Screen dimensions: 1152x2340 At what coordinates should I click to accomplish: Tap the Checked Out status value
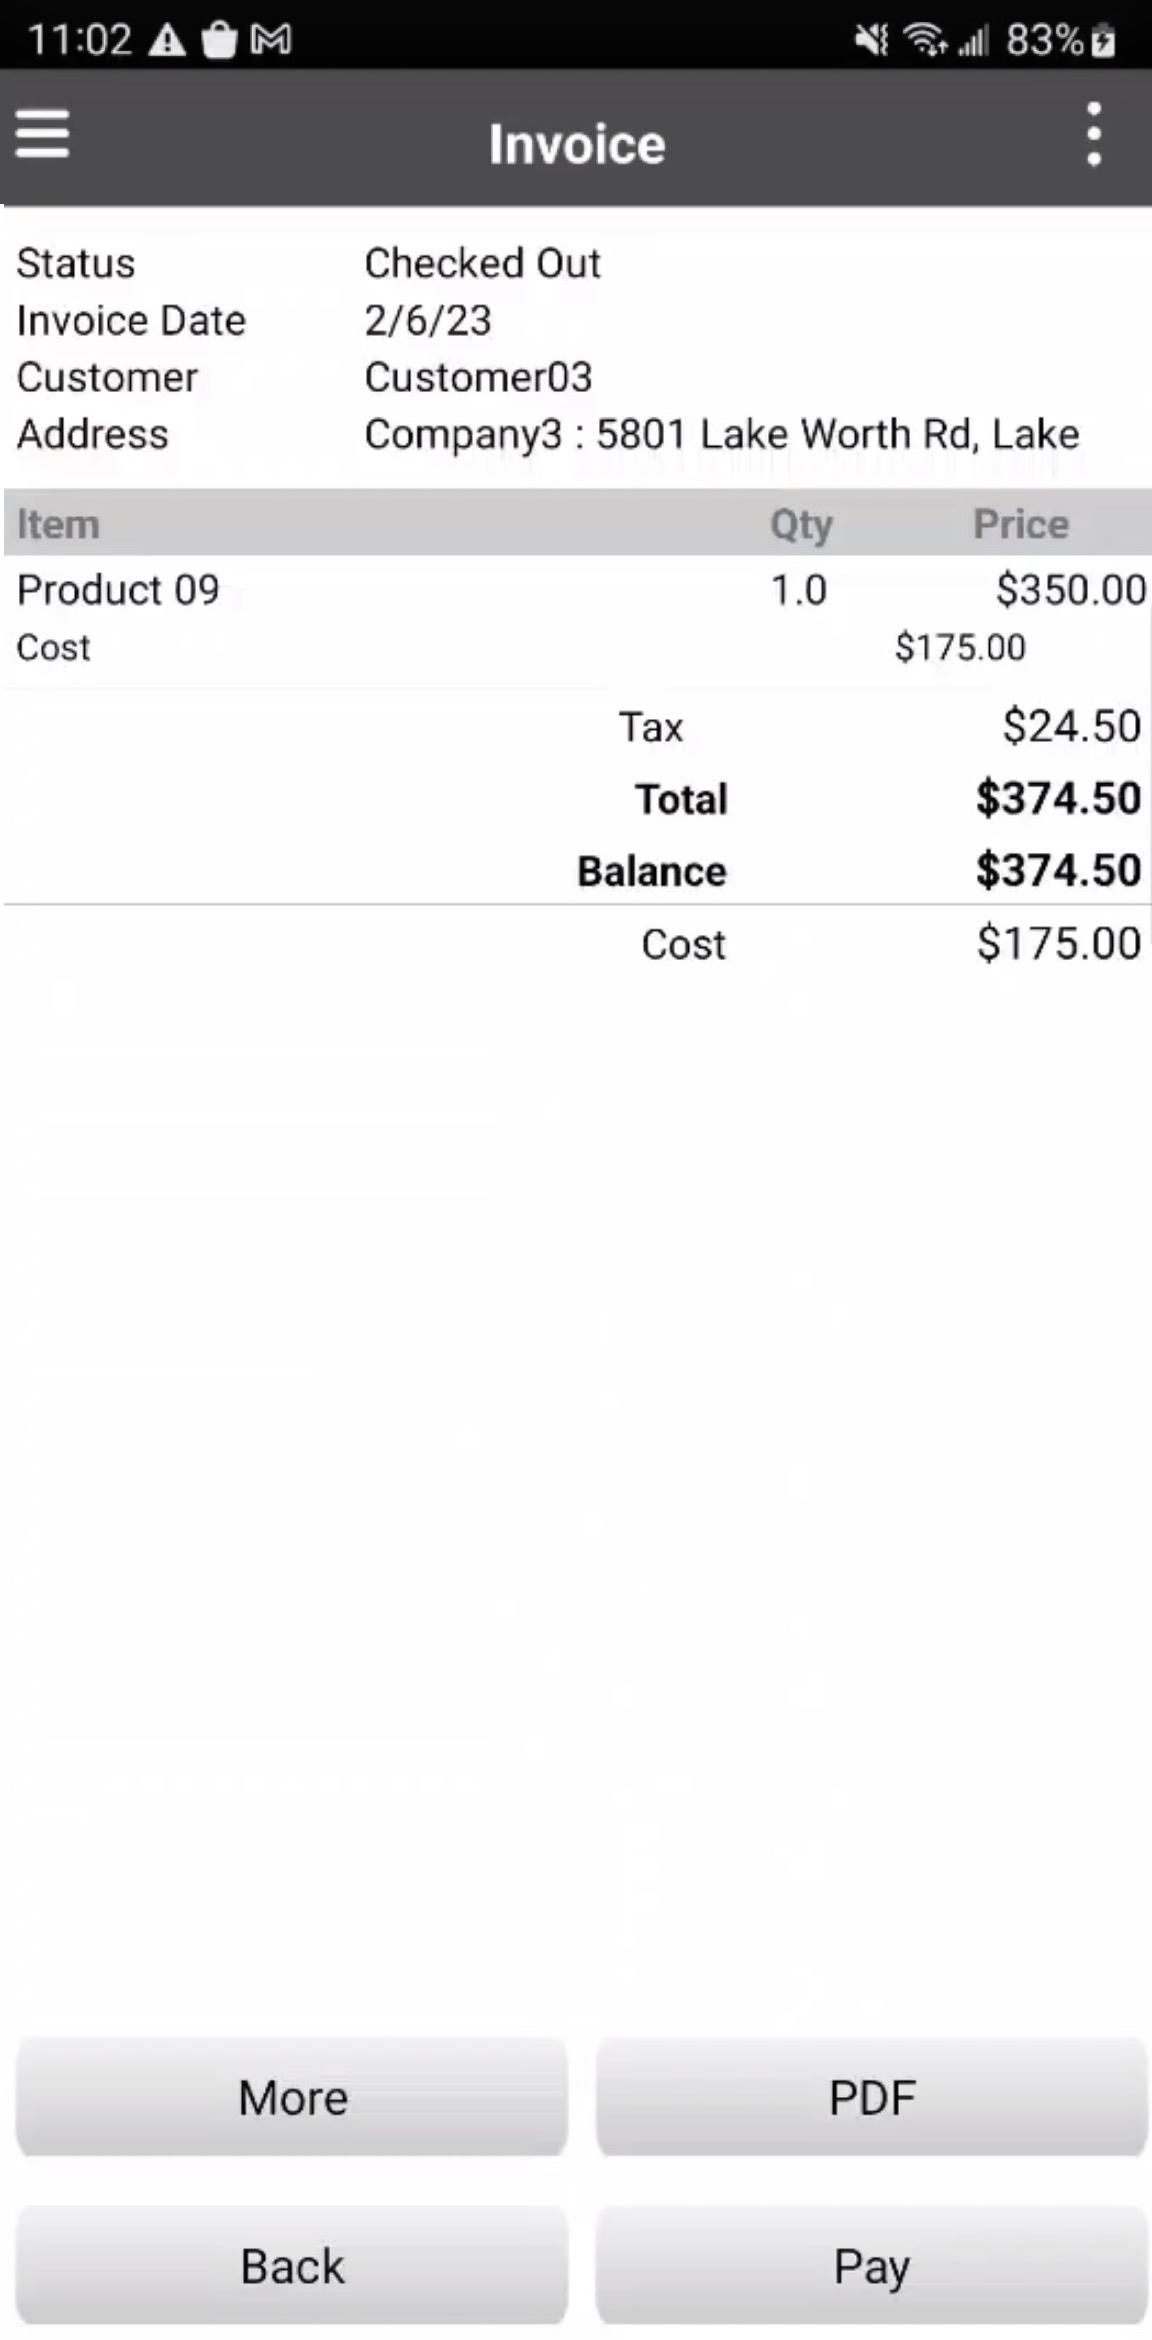[482, 264]
